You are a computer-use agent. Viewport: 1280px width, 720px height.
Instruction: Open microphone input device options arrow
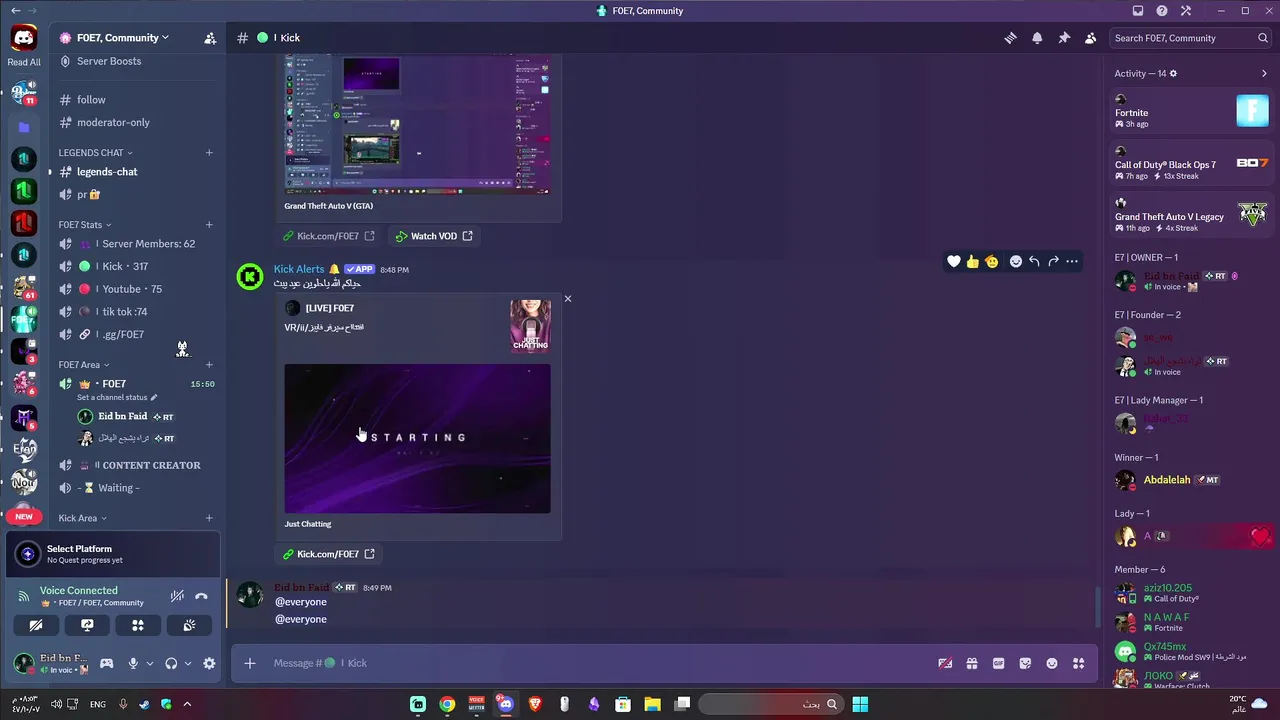tap(150, 663)
